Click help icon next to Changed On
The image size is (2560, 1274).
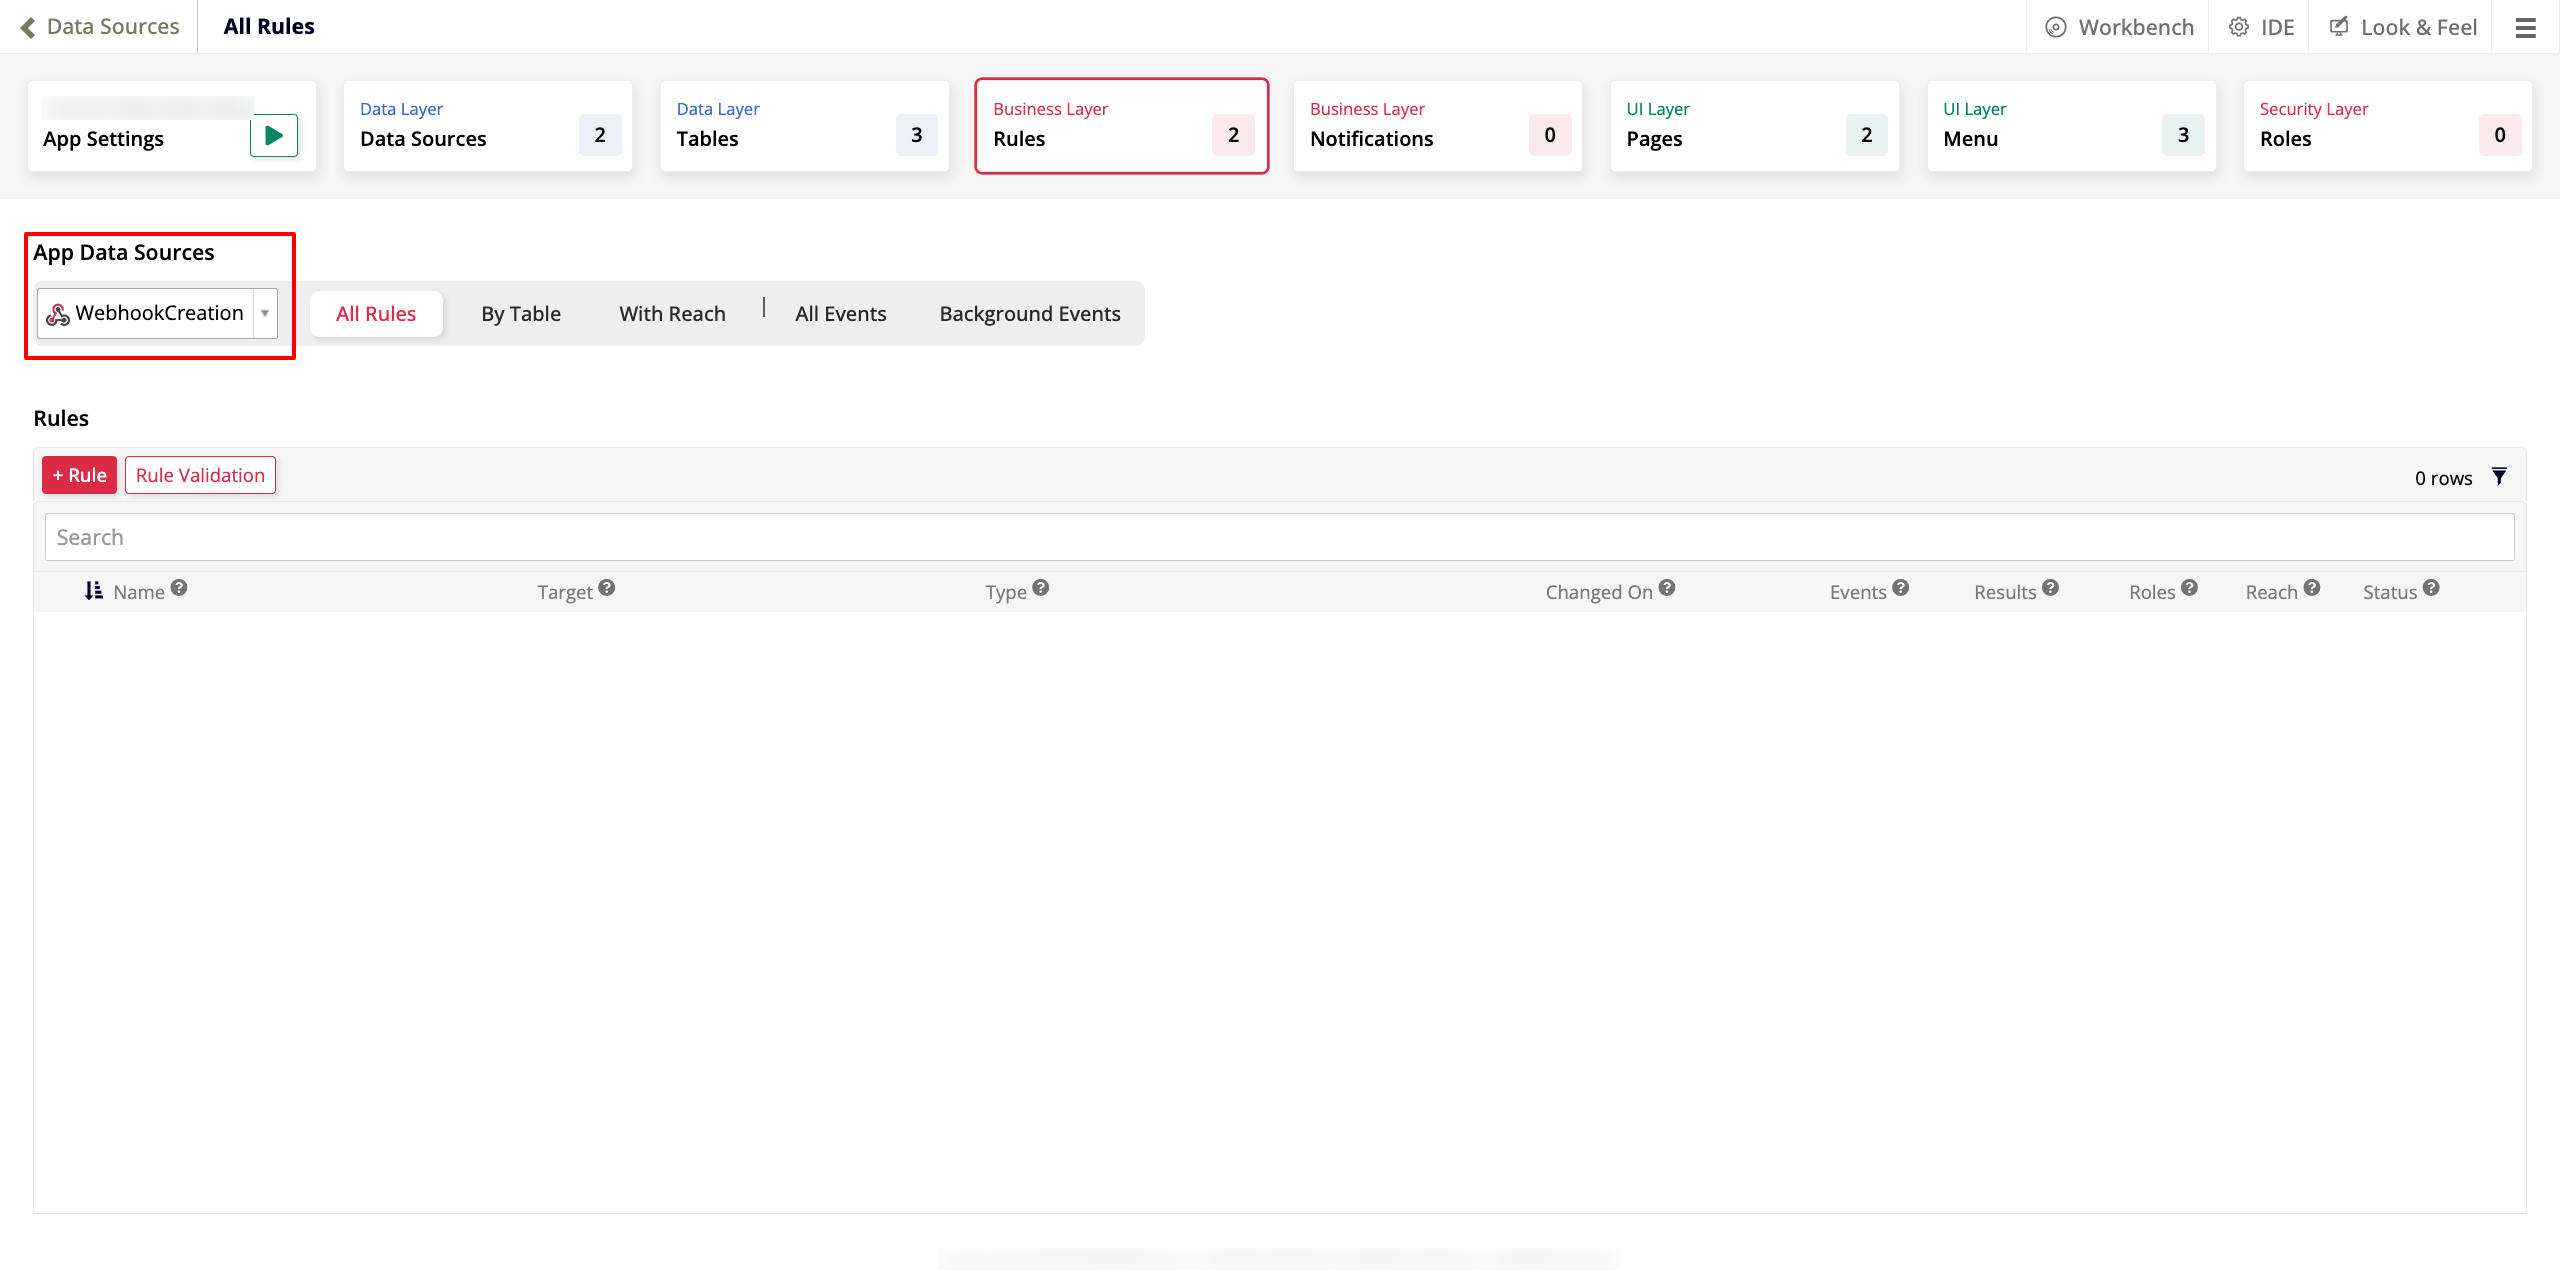pos(1667,588)
